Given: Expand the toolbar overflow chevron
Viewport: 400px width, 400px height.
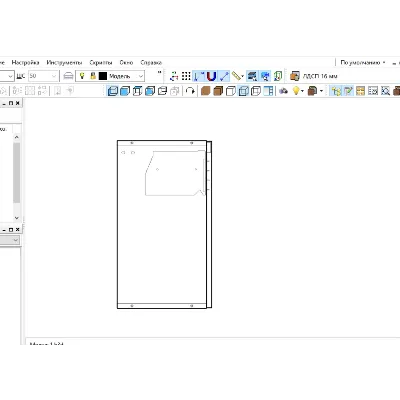Looking at the screenshot, I should [x=160, y=72].
